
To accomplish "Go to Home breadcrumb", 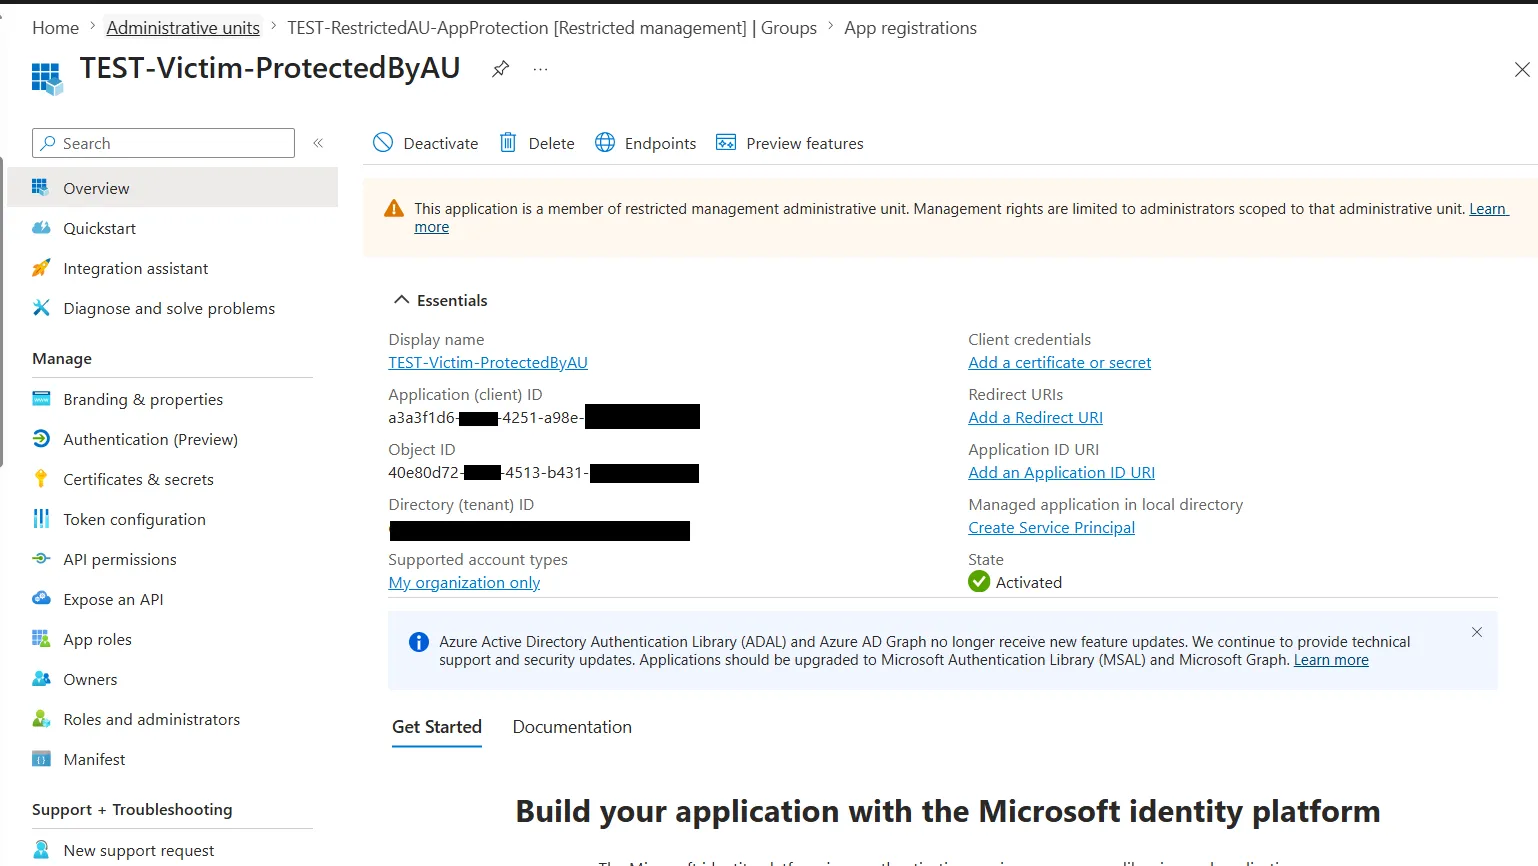I will tap(55, 28).
